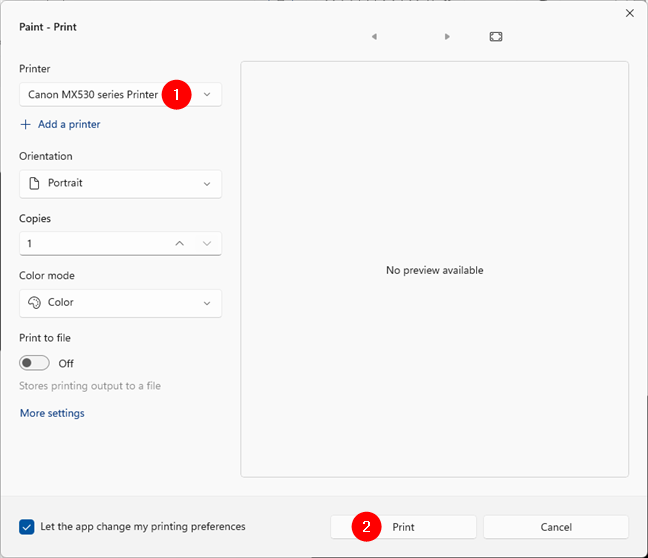This screenshot has width=648, height=558.
Task: Click the plus icon beside Add a printer
Action: (26, 124)
